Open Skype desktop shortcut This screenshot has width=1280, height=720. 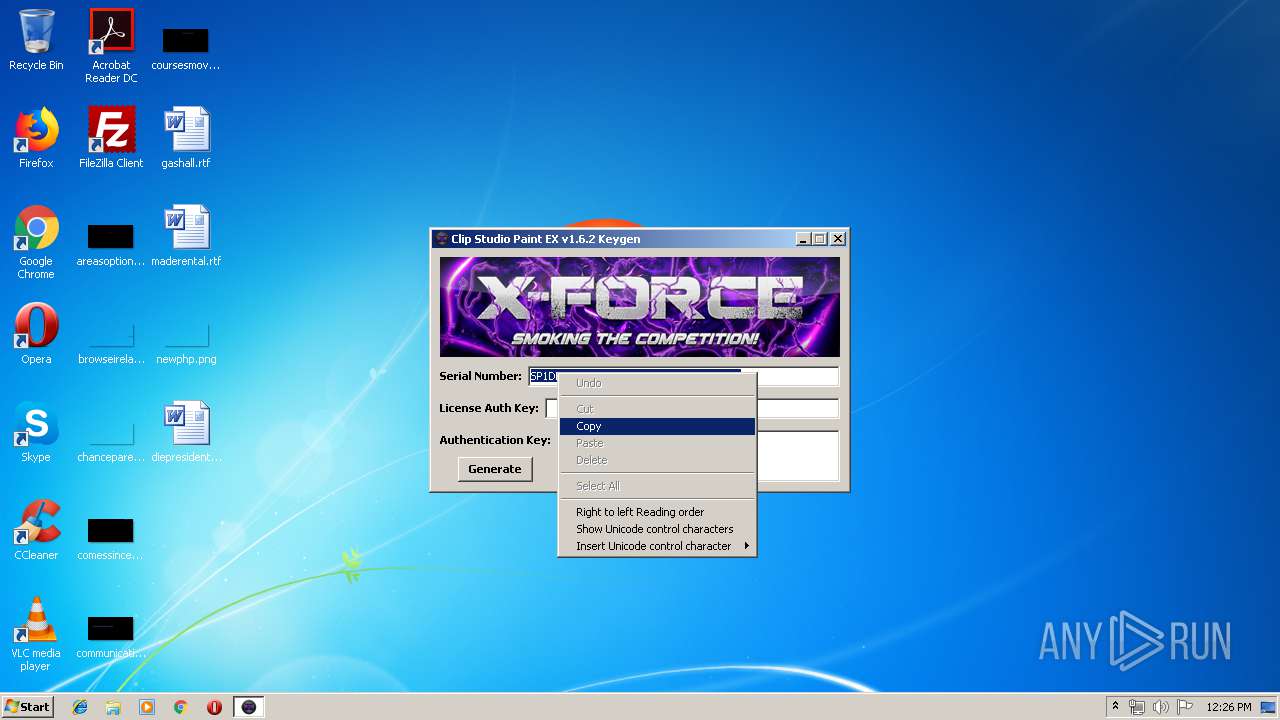36,432
